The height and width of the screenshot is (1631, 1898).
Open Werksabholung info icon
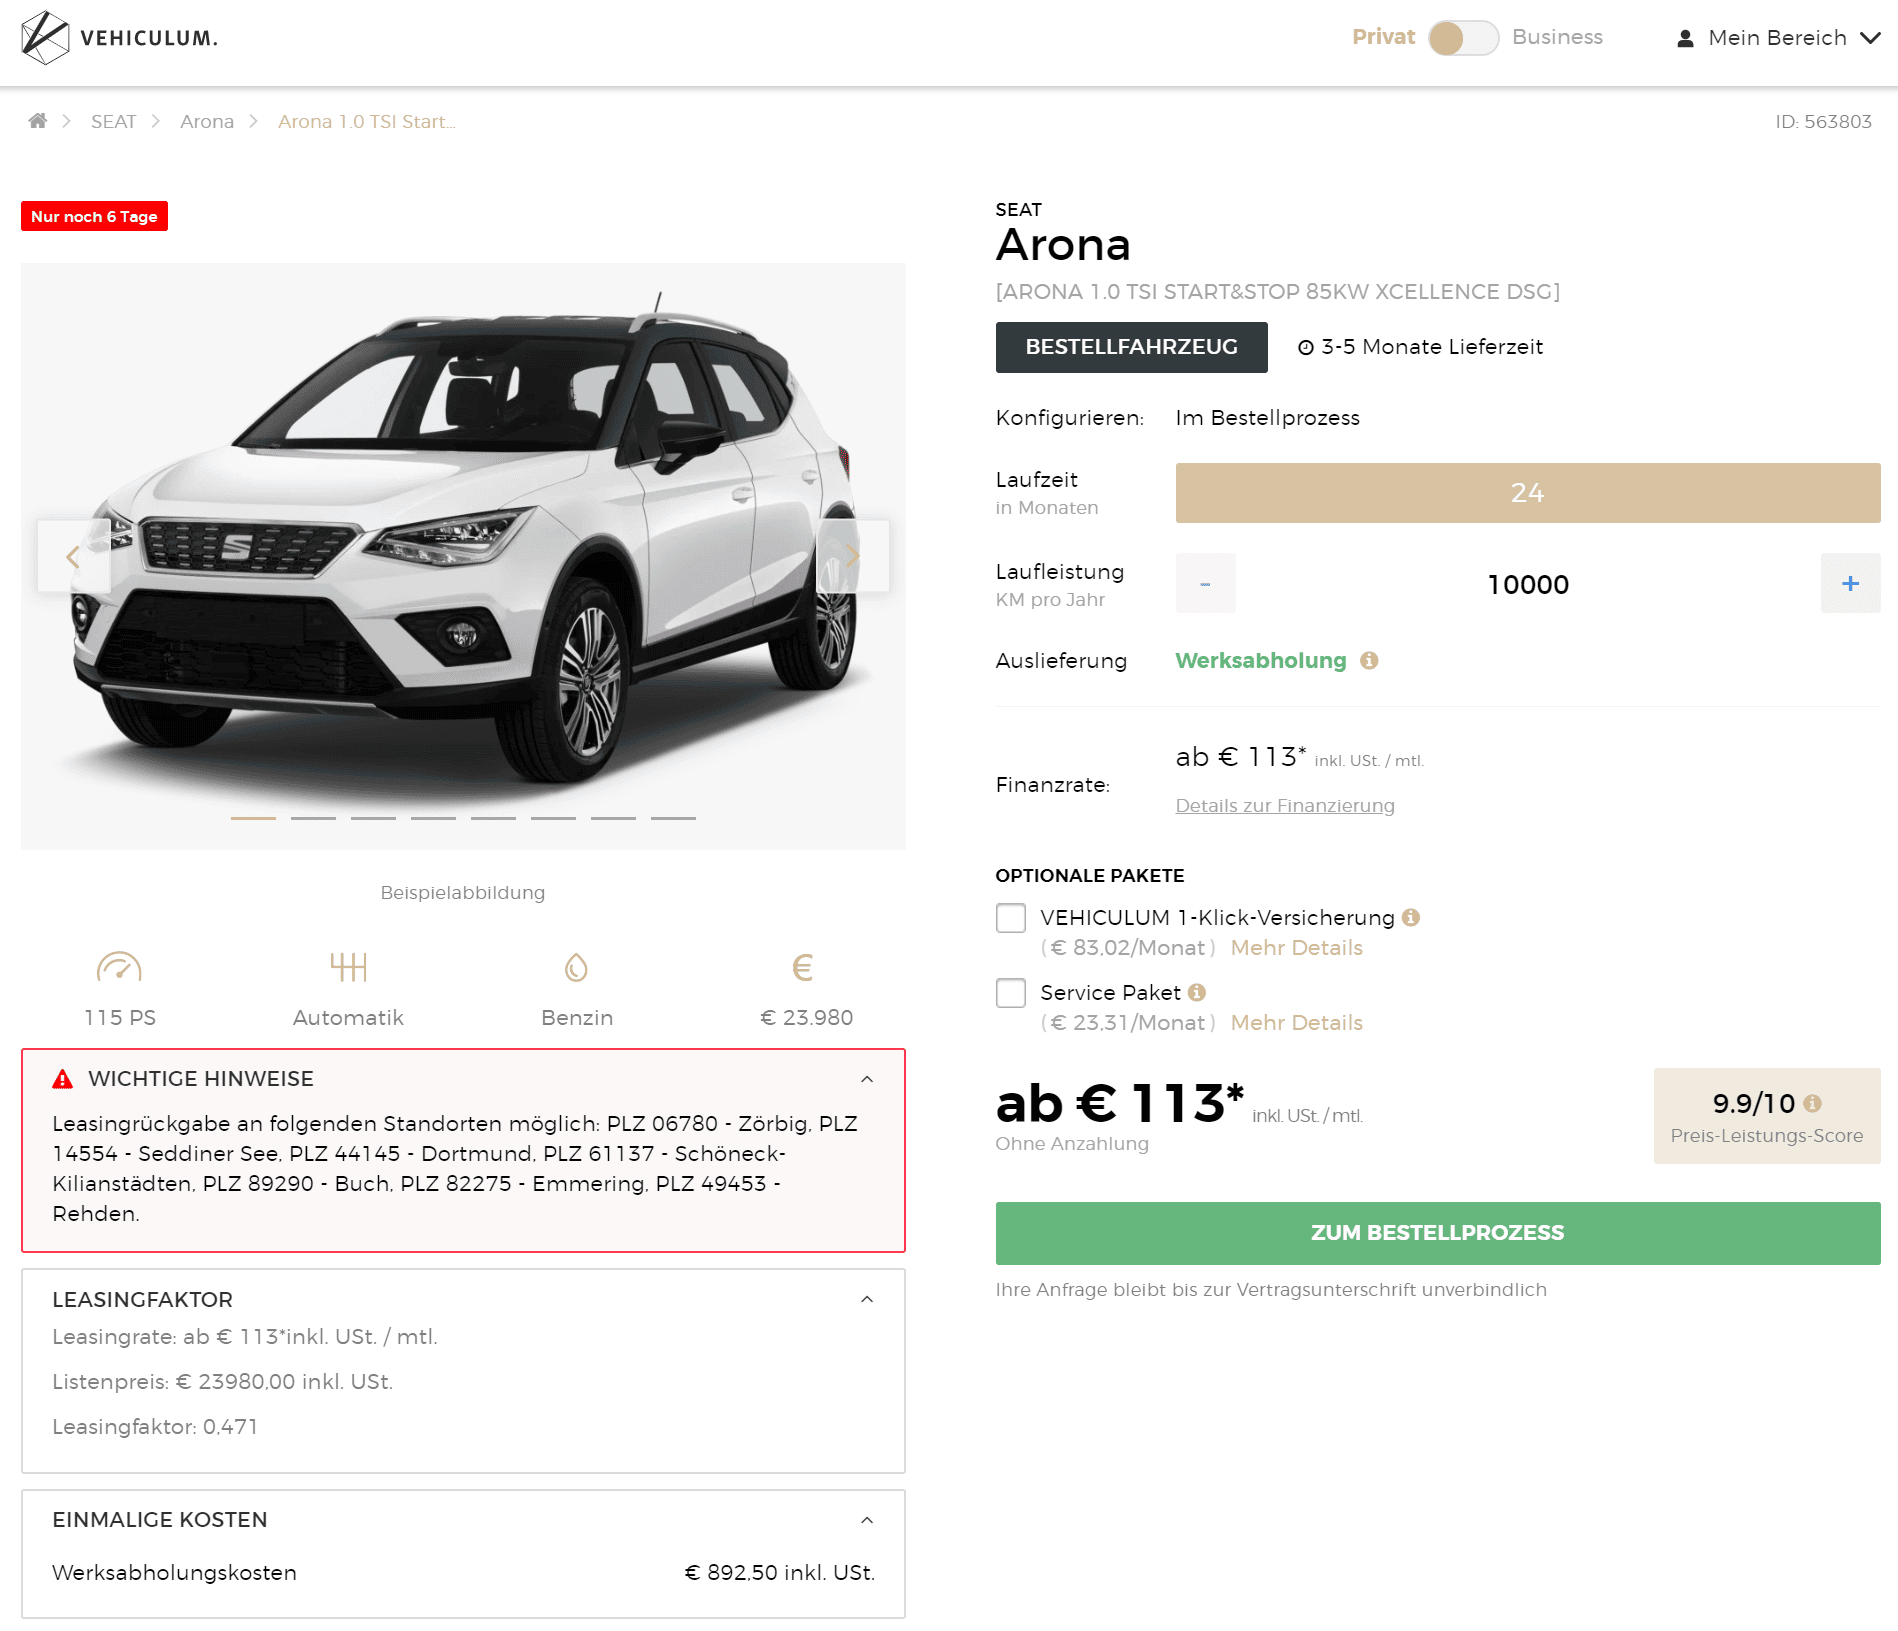(1369, 660)
